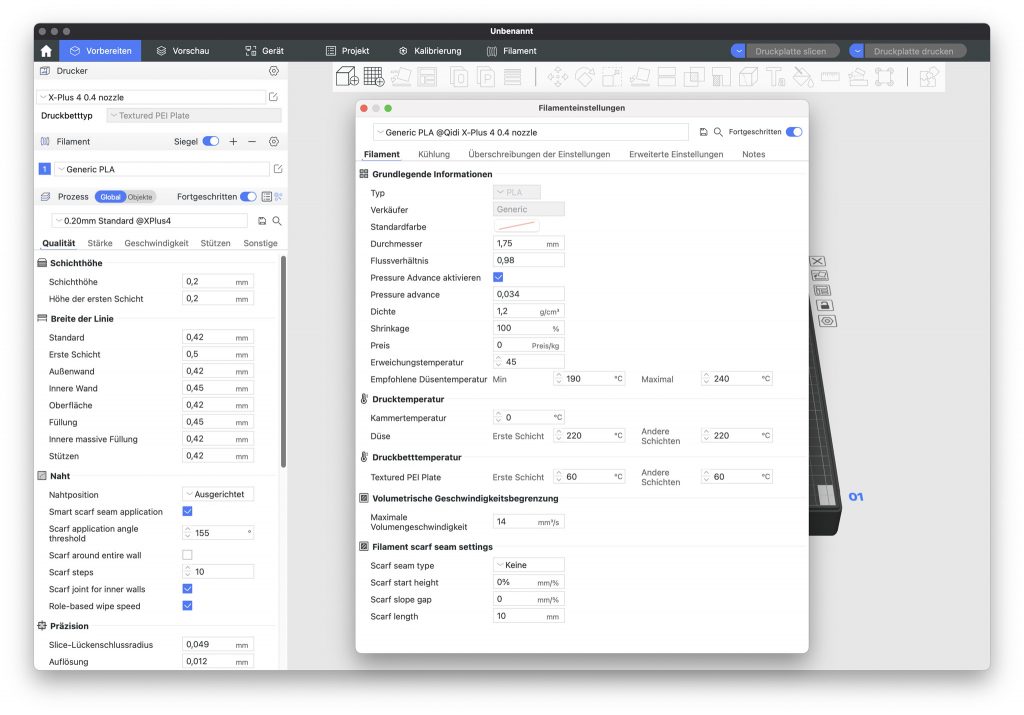Image resolution: width=1024 pixels, height=715 pixels.
Task: Add a filament with the plus icon
Action: click(x=234, y=142)
